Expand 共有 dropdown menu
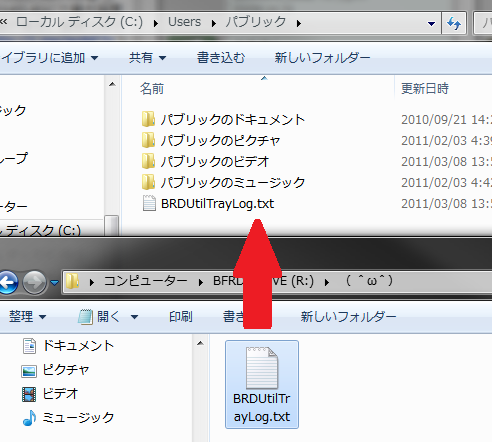This screenshot has height=442, width=492. click(x=162, y=58)
